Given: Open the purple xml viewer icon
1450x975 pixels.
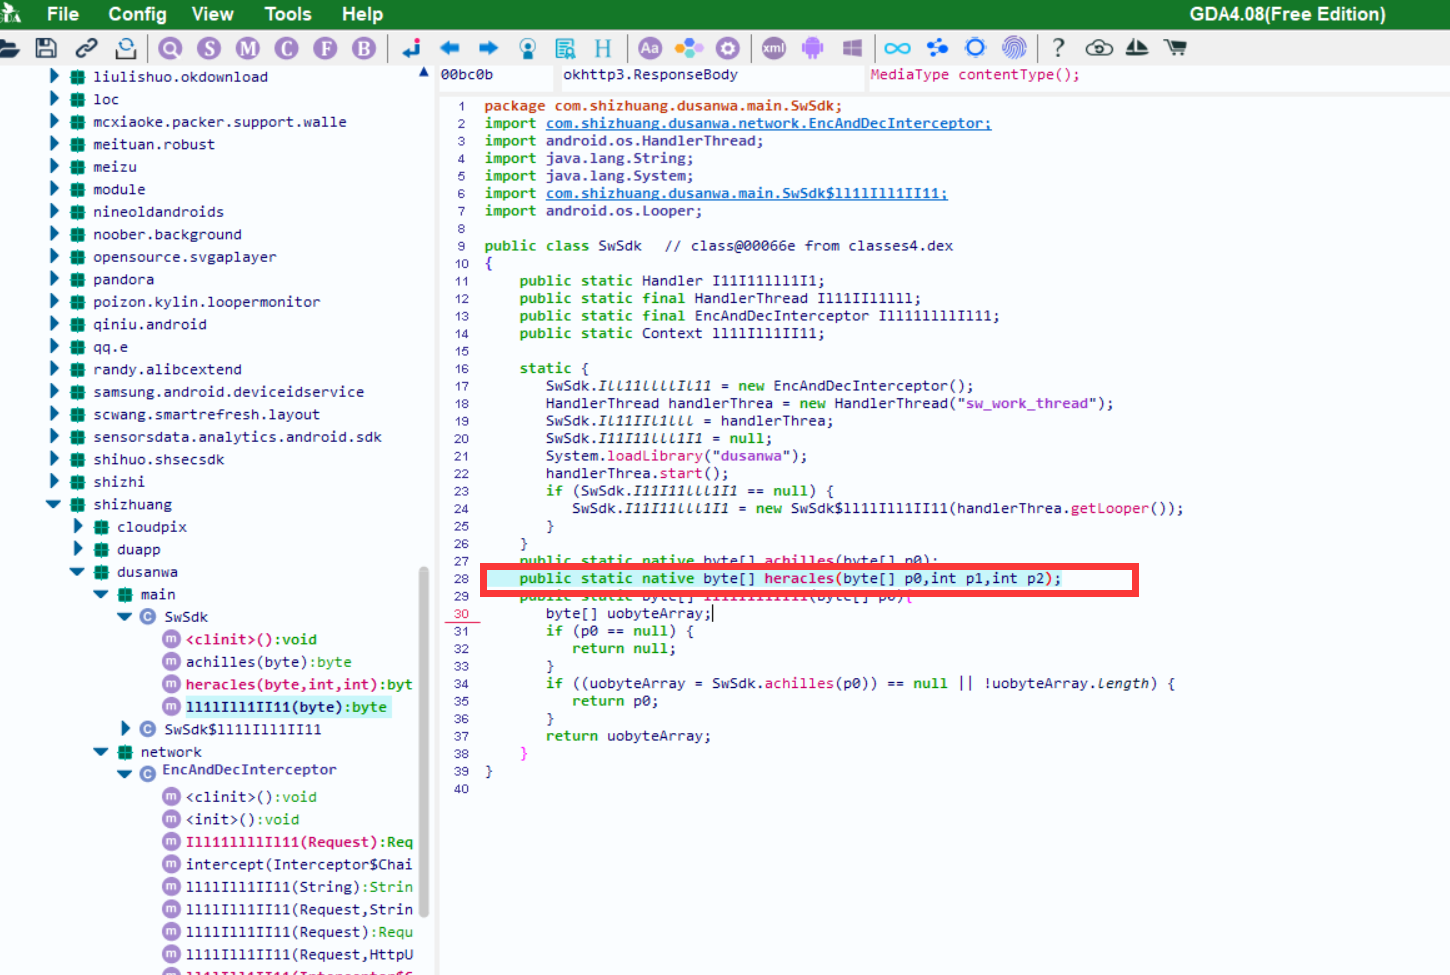Looking at the screenshot, I should click(x=774, y=48).
